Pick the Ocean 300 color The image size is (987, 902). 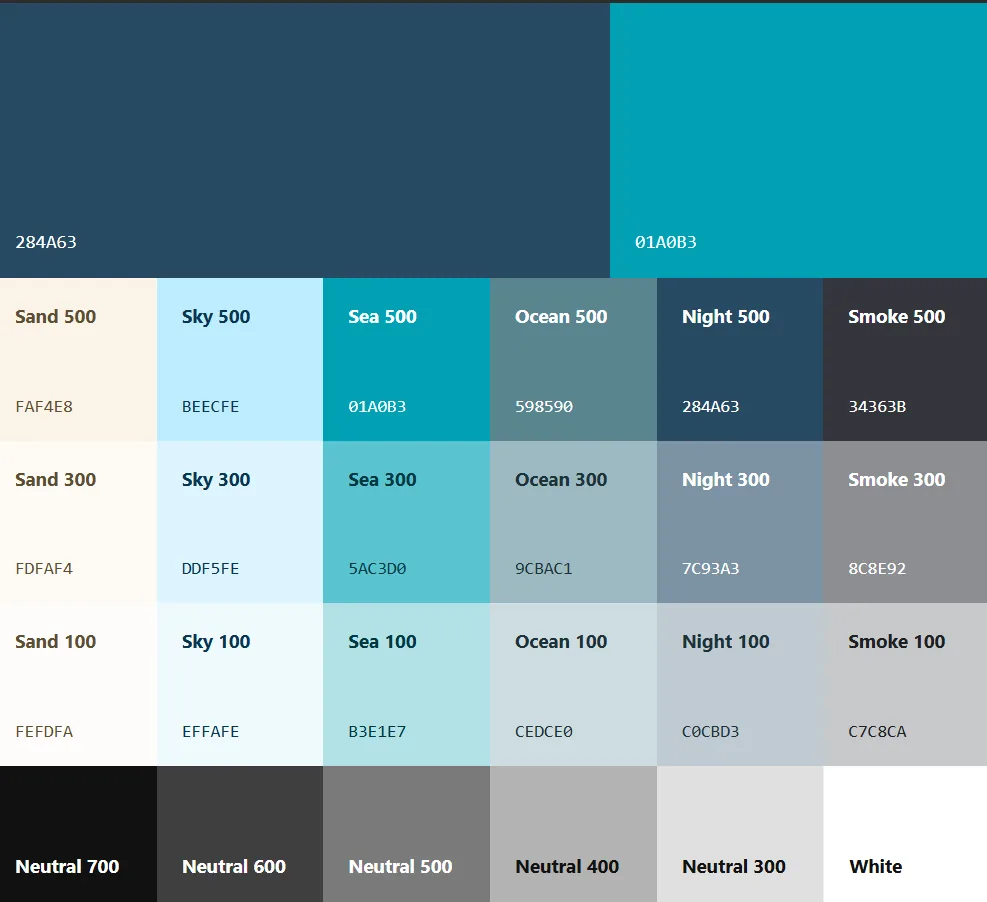tap(573, 522)
